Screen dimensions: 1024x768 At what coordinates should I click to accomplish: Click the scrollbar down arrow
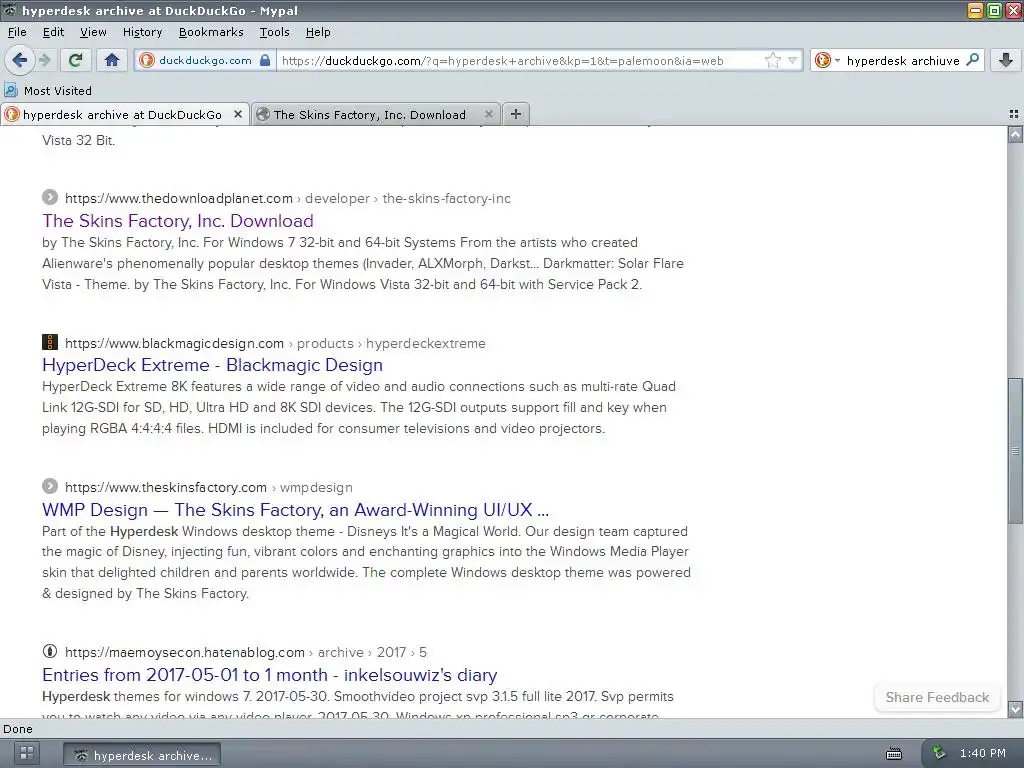point(1016,709)
